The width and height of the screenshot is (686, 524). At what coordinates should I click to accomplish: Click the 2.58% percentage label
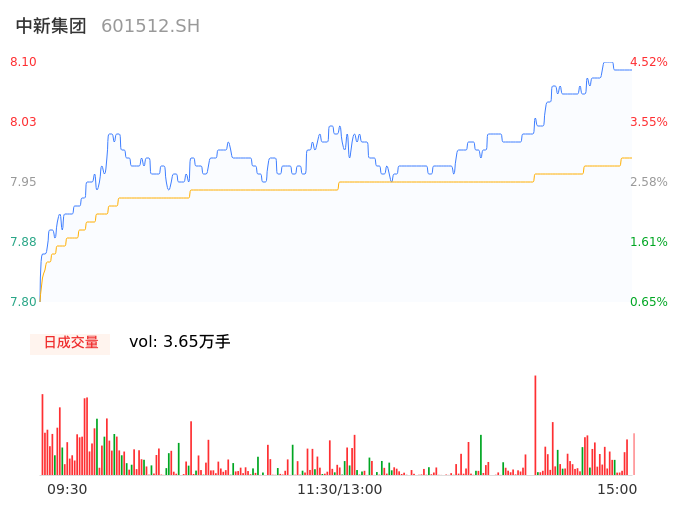648,182
